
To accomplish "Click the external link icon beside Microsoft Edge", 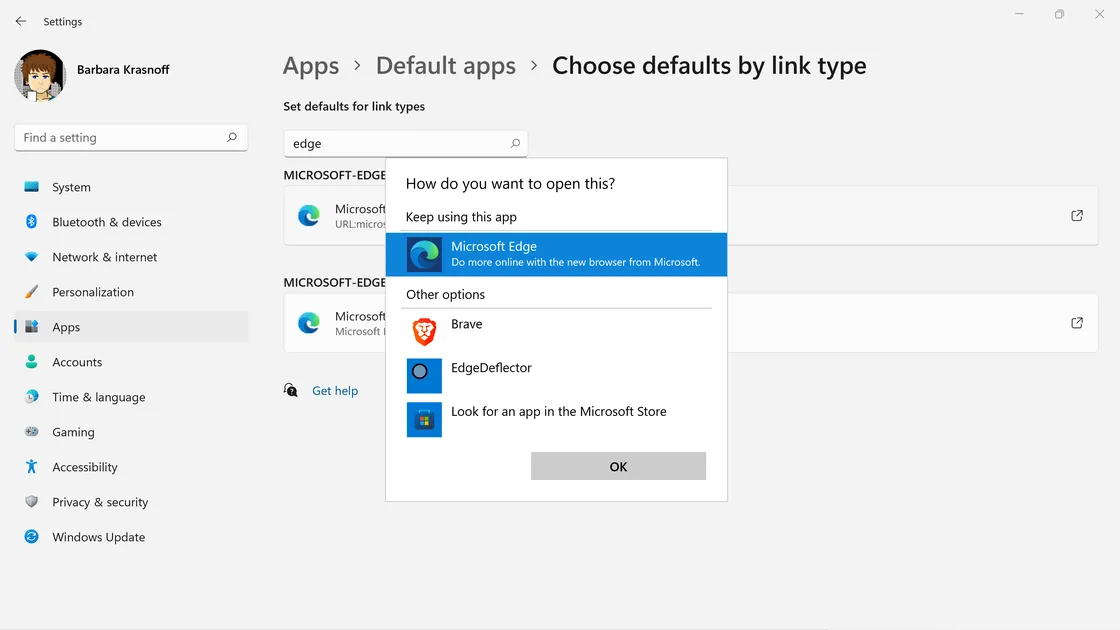I will click(x=1076, y=214).
